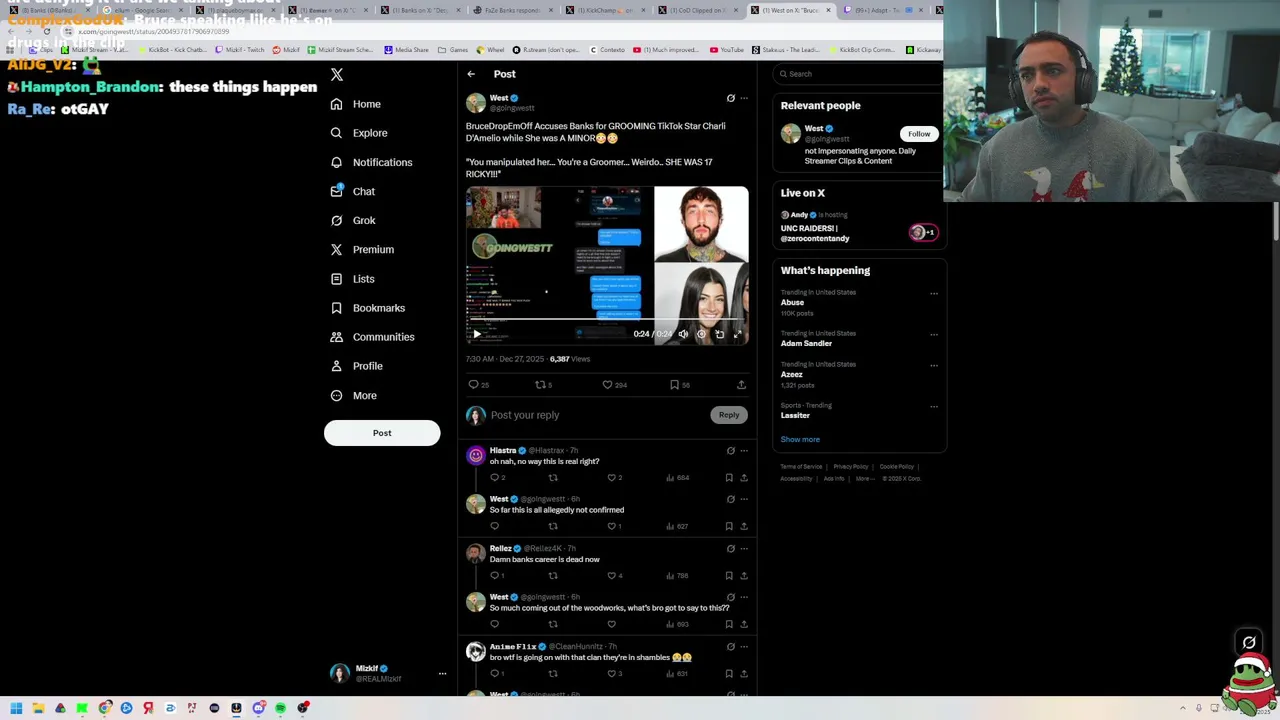Screen dimensions: 1280x720
Task: Bookmark Hiastra's reply
Action: pyautogui.click(x=729, y=478)
